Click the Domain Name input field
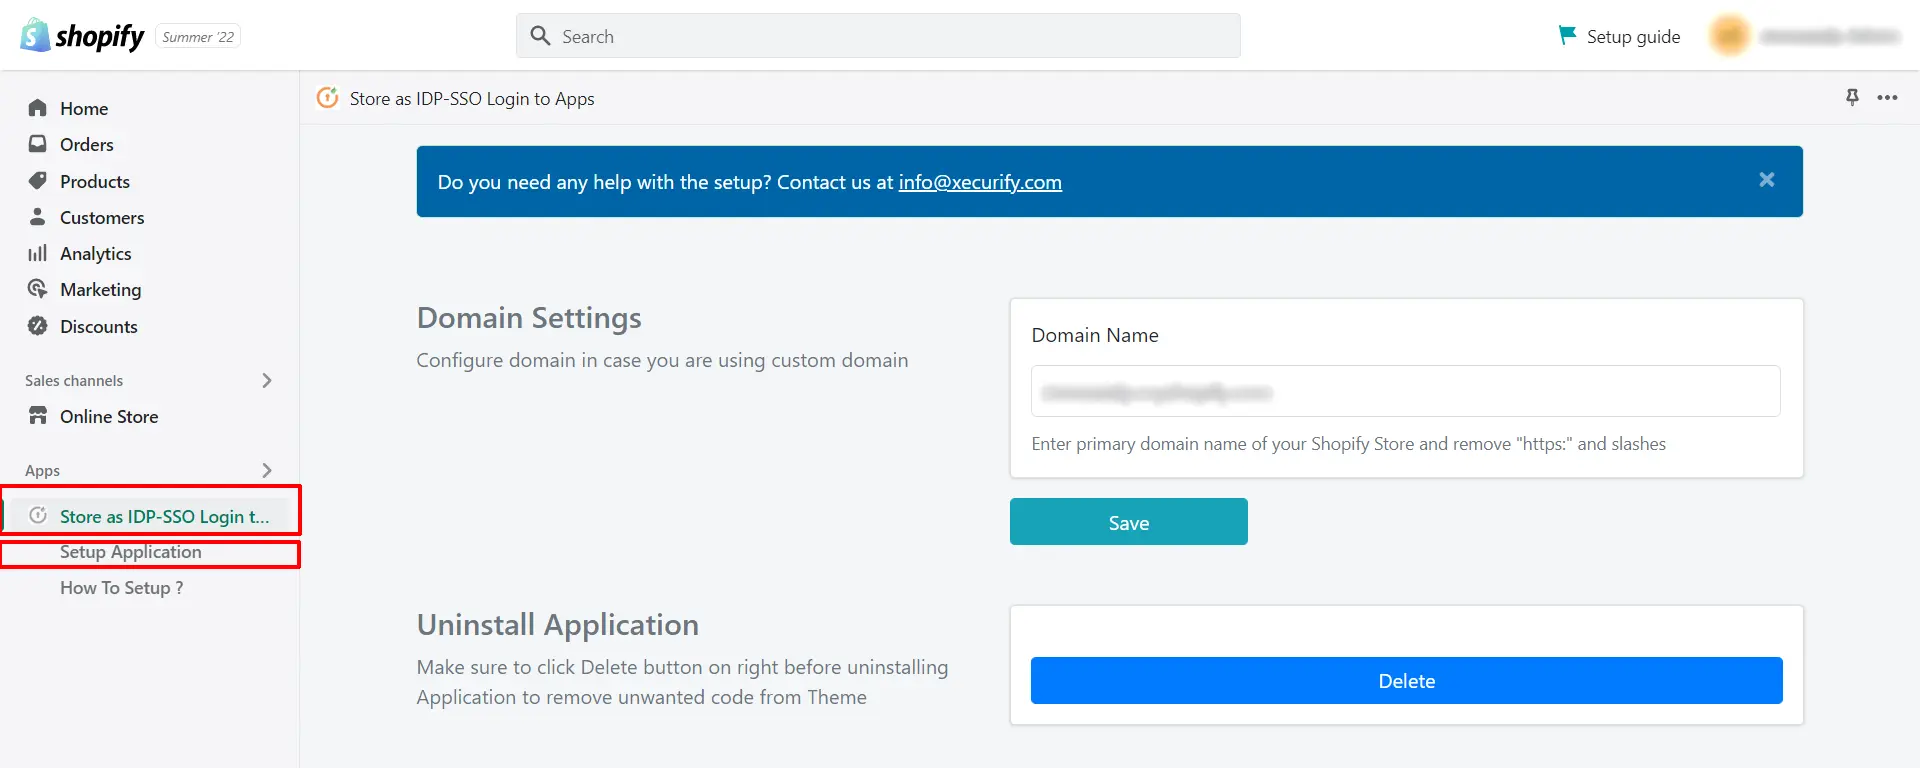Image resolution: width=1920 pixels, height=768 pixels. (x=1405, y=391)
